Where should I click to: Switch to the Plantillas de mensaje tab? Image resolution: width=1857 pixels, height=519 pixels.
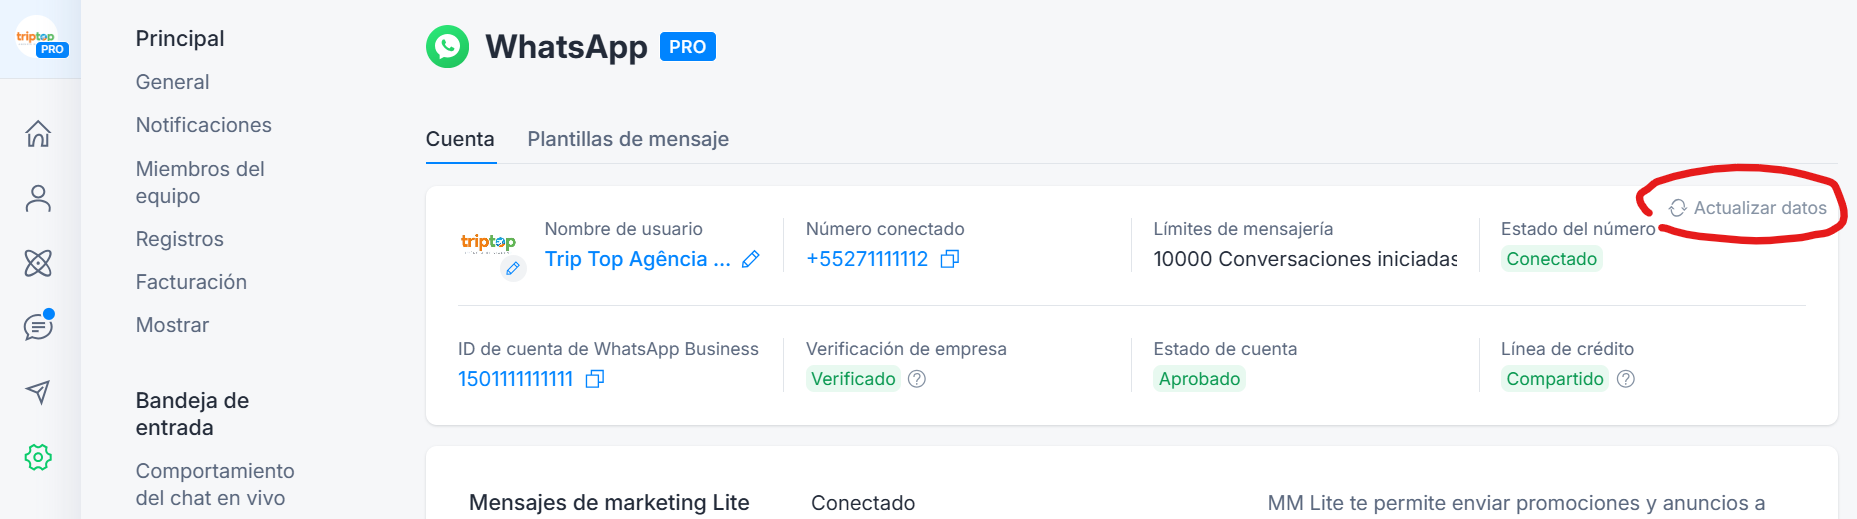[628, 139]
